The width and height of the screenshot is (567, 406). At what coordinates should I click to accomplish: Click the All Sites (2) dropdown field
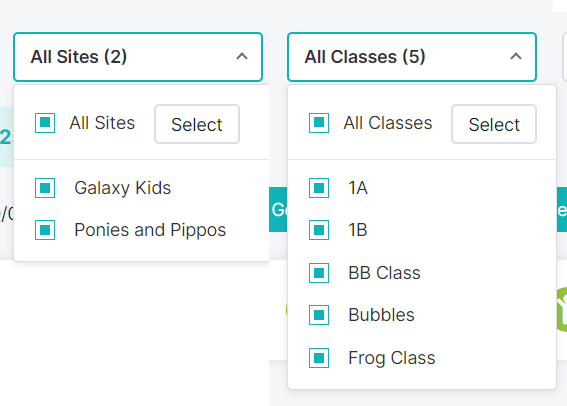(138, 57)
